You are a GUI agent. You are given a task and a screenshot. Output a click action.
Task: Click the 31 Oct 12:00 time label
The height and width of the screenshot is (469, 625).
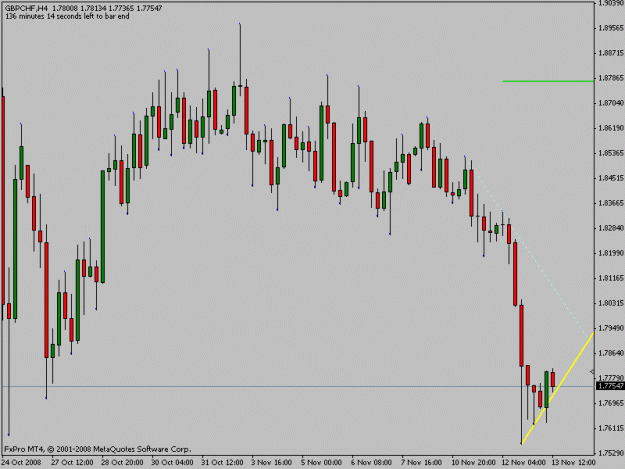click(222, 463)
